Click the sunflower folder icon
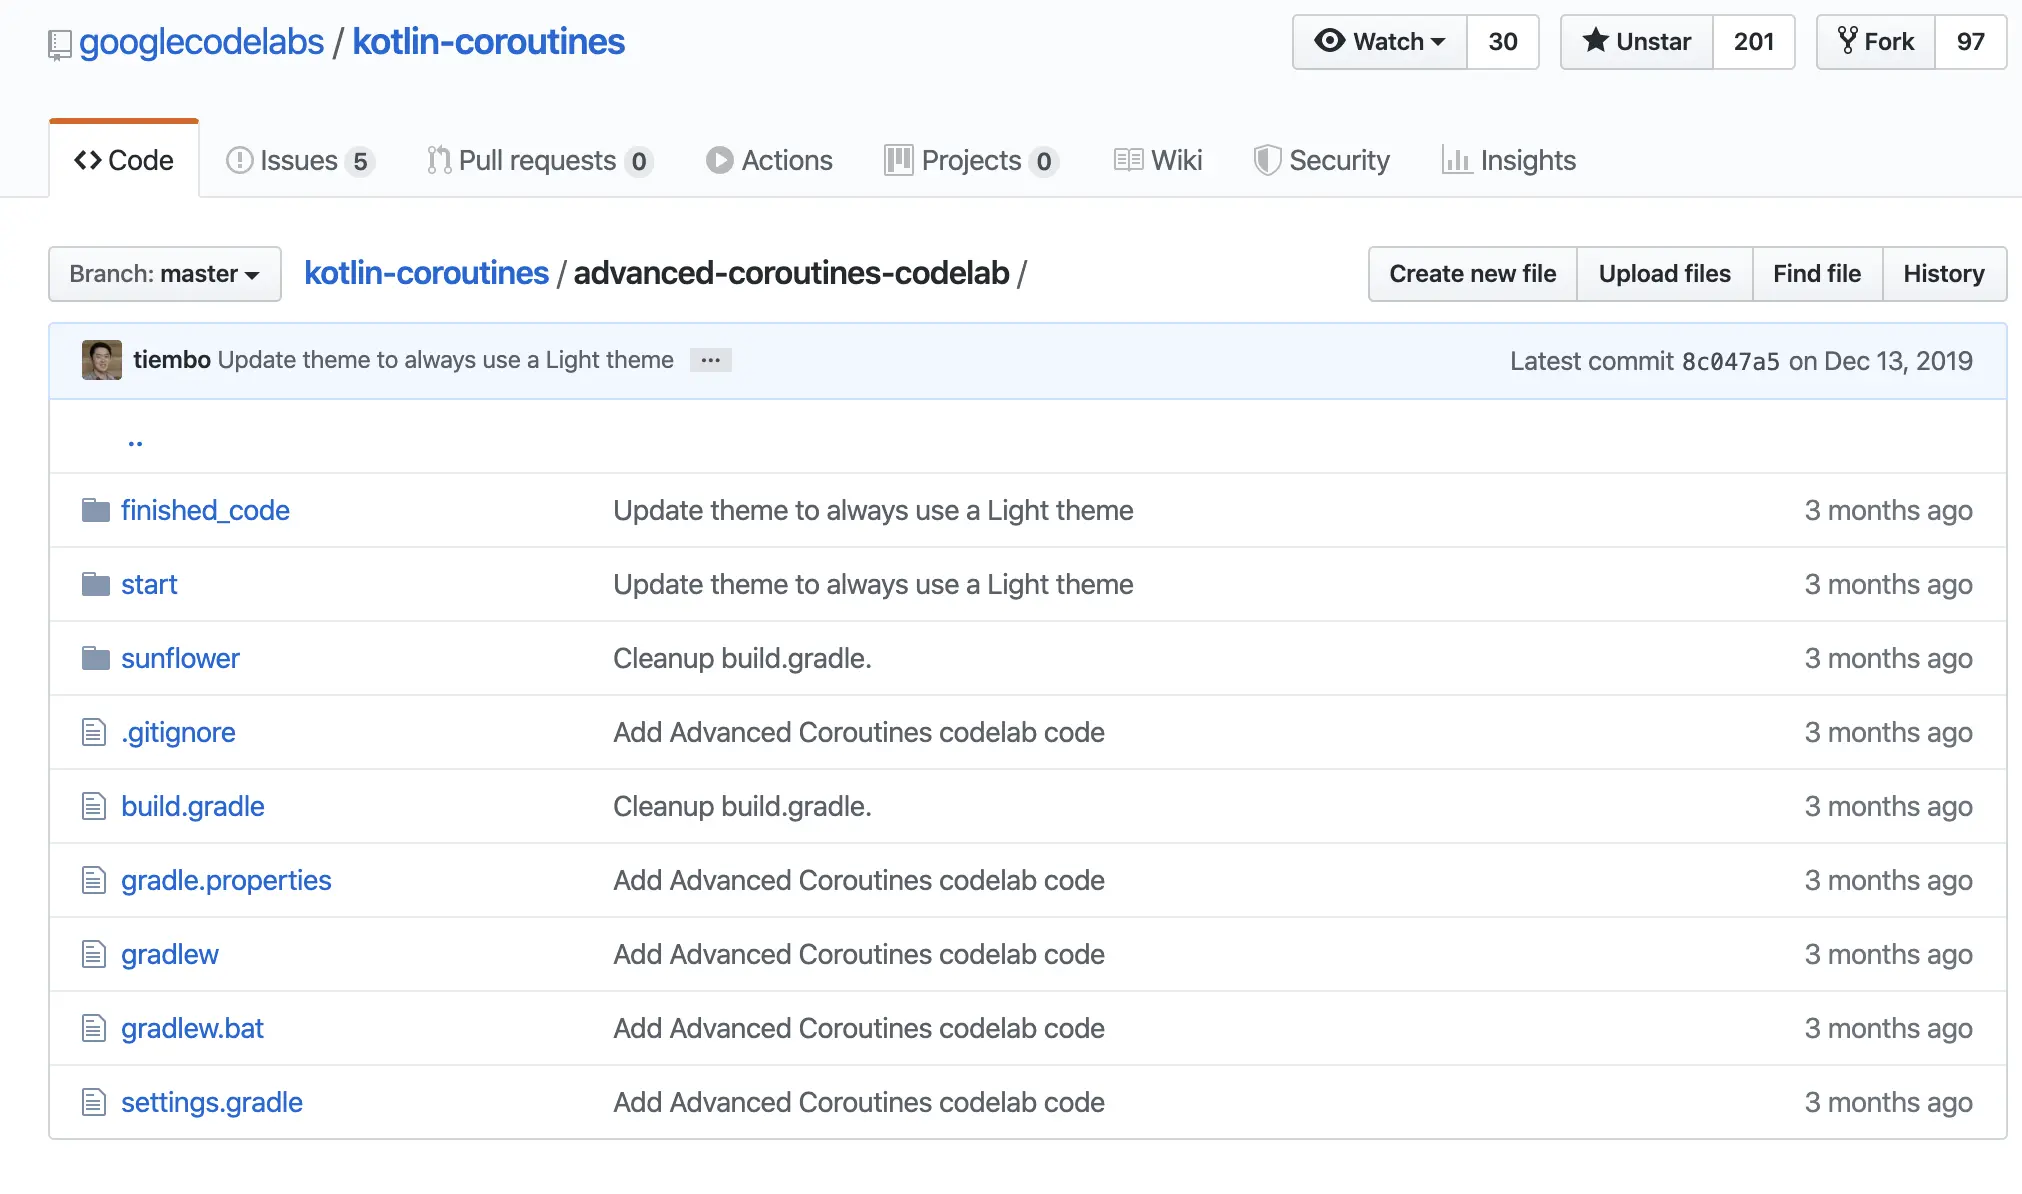Screen dimensions: 2022x1194 (96, 658)
